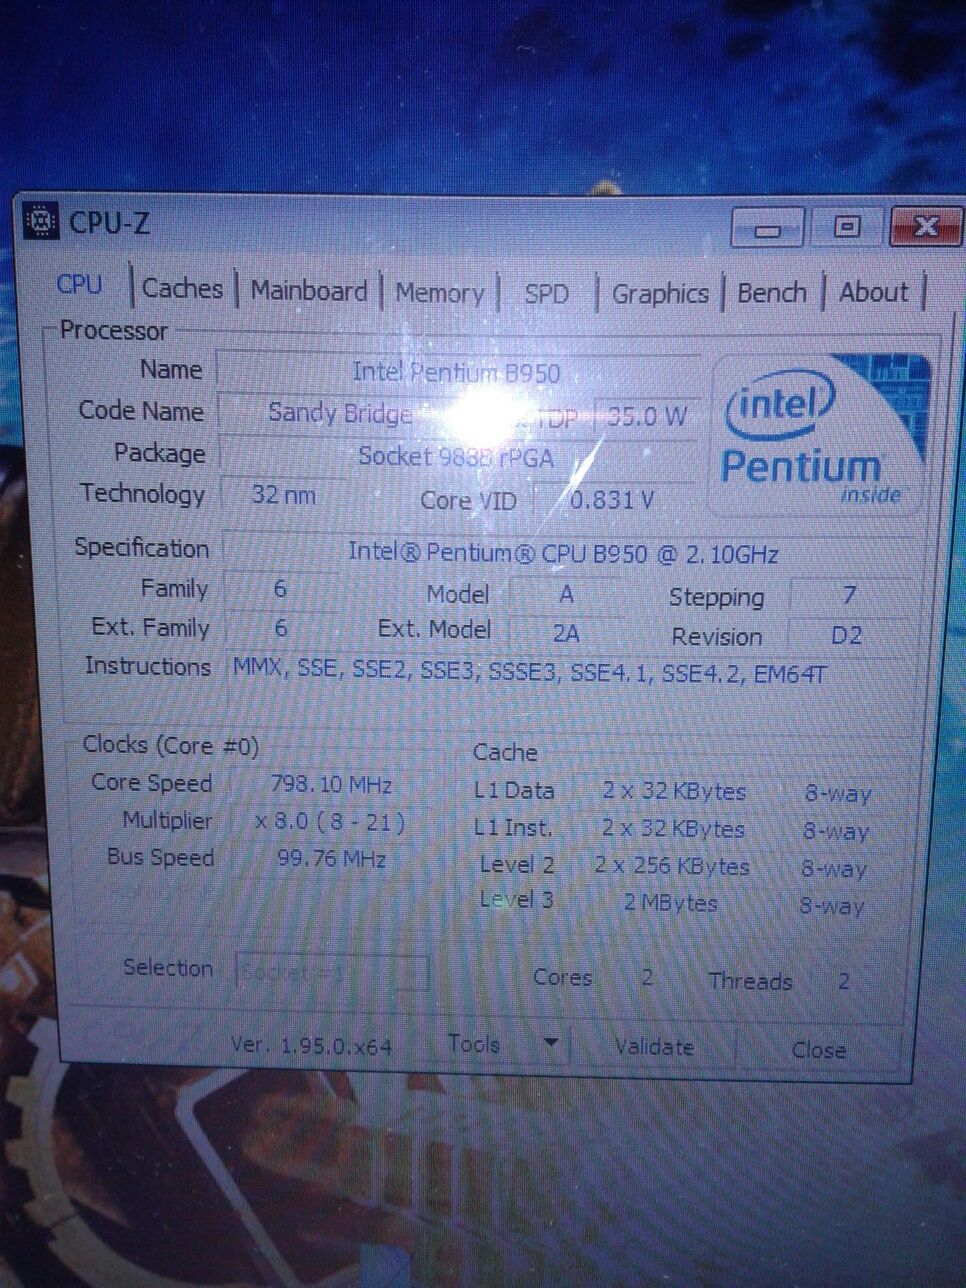Click the Ext. Model value '2A'
The height and width of the screenshot is (1288, 966).
coord(566,633)
